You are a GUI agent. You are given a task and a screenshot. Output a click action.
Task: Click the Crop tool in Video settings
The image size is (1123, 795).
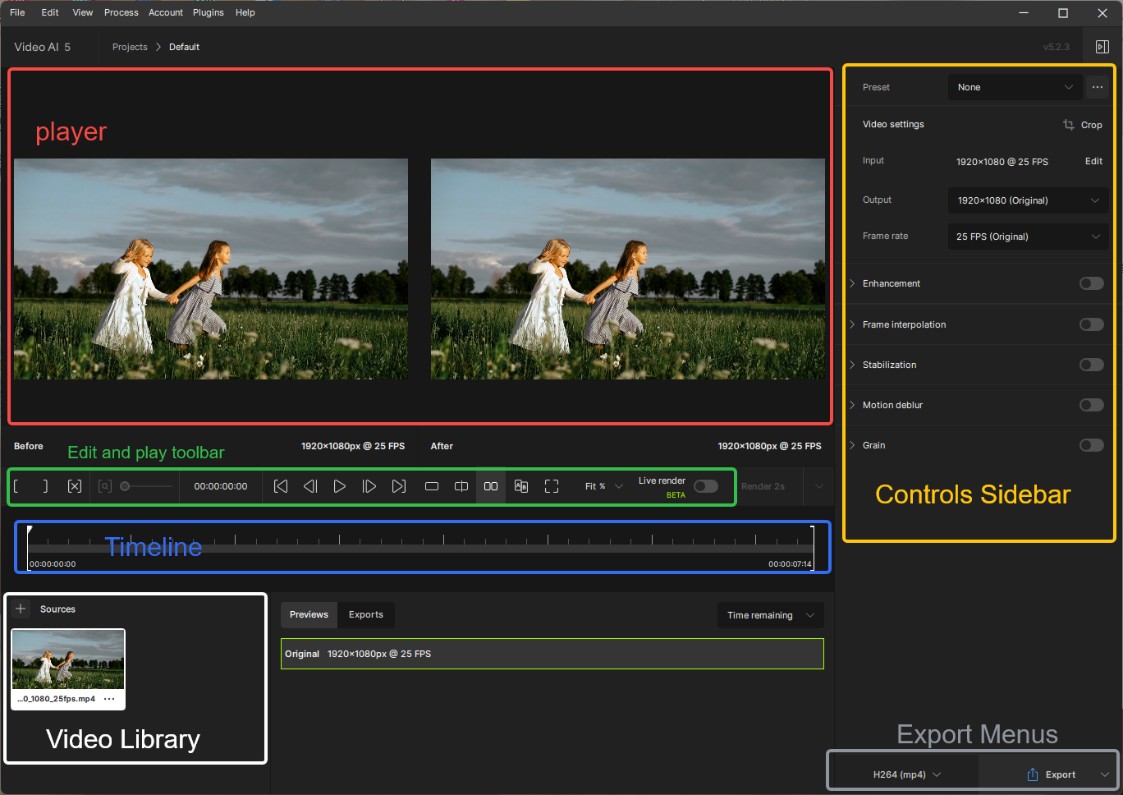[x=1082, y=125]
